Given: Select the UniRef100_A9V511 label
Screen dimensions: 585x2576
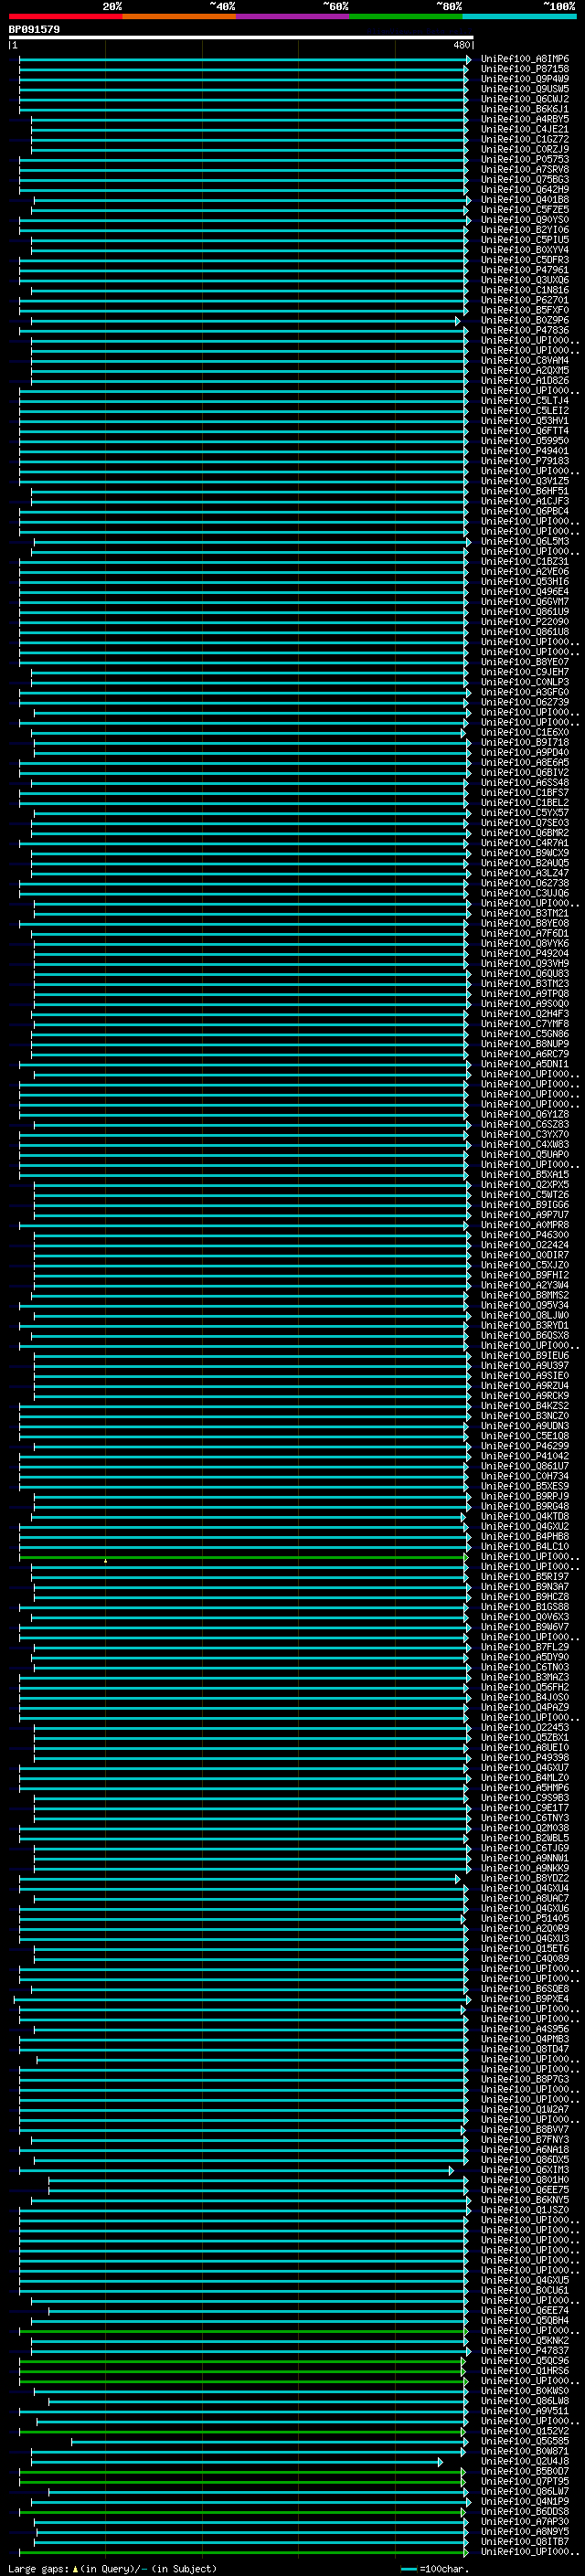Looking at the screenshot, I should pyautogui.click(x=525, y=2410).
